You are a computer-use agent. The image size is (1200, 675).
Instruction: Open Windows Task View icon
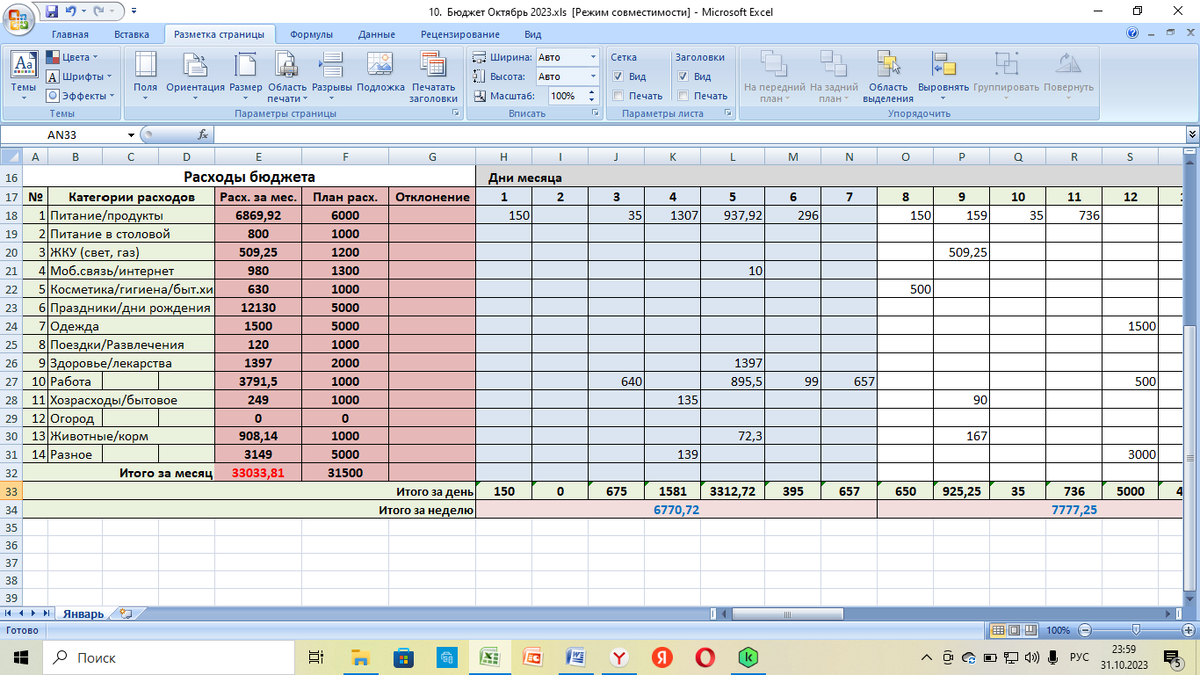click(x=316, y=657)
